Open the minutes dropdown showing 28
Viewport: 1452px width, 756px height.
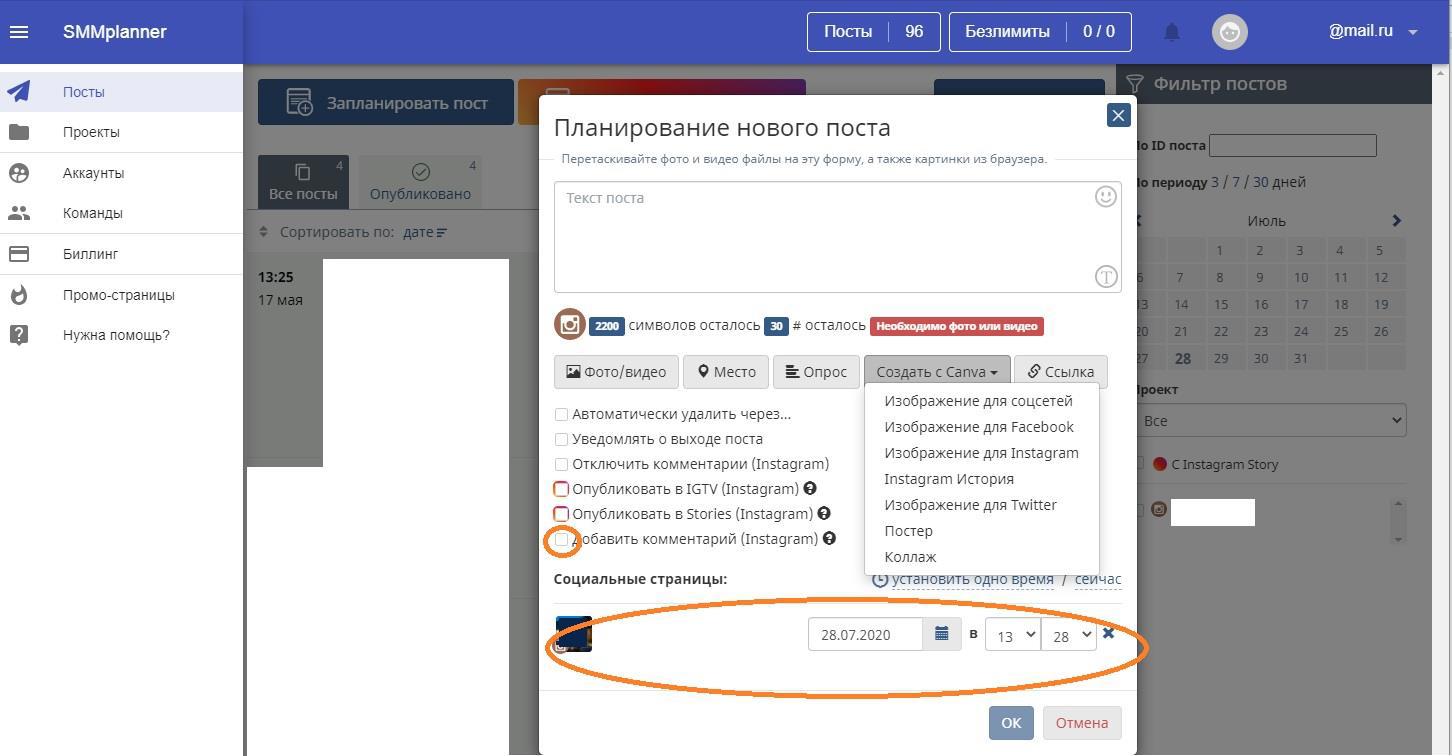click(1068, 635)
